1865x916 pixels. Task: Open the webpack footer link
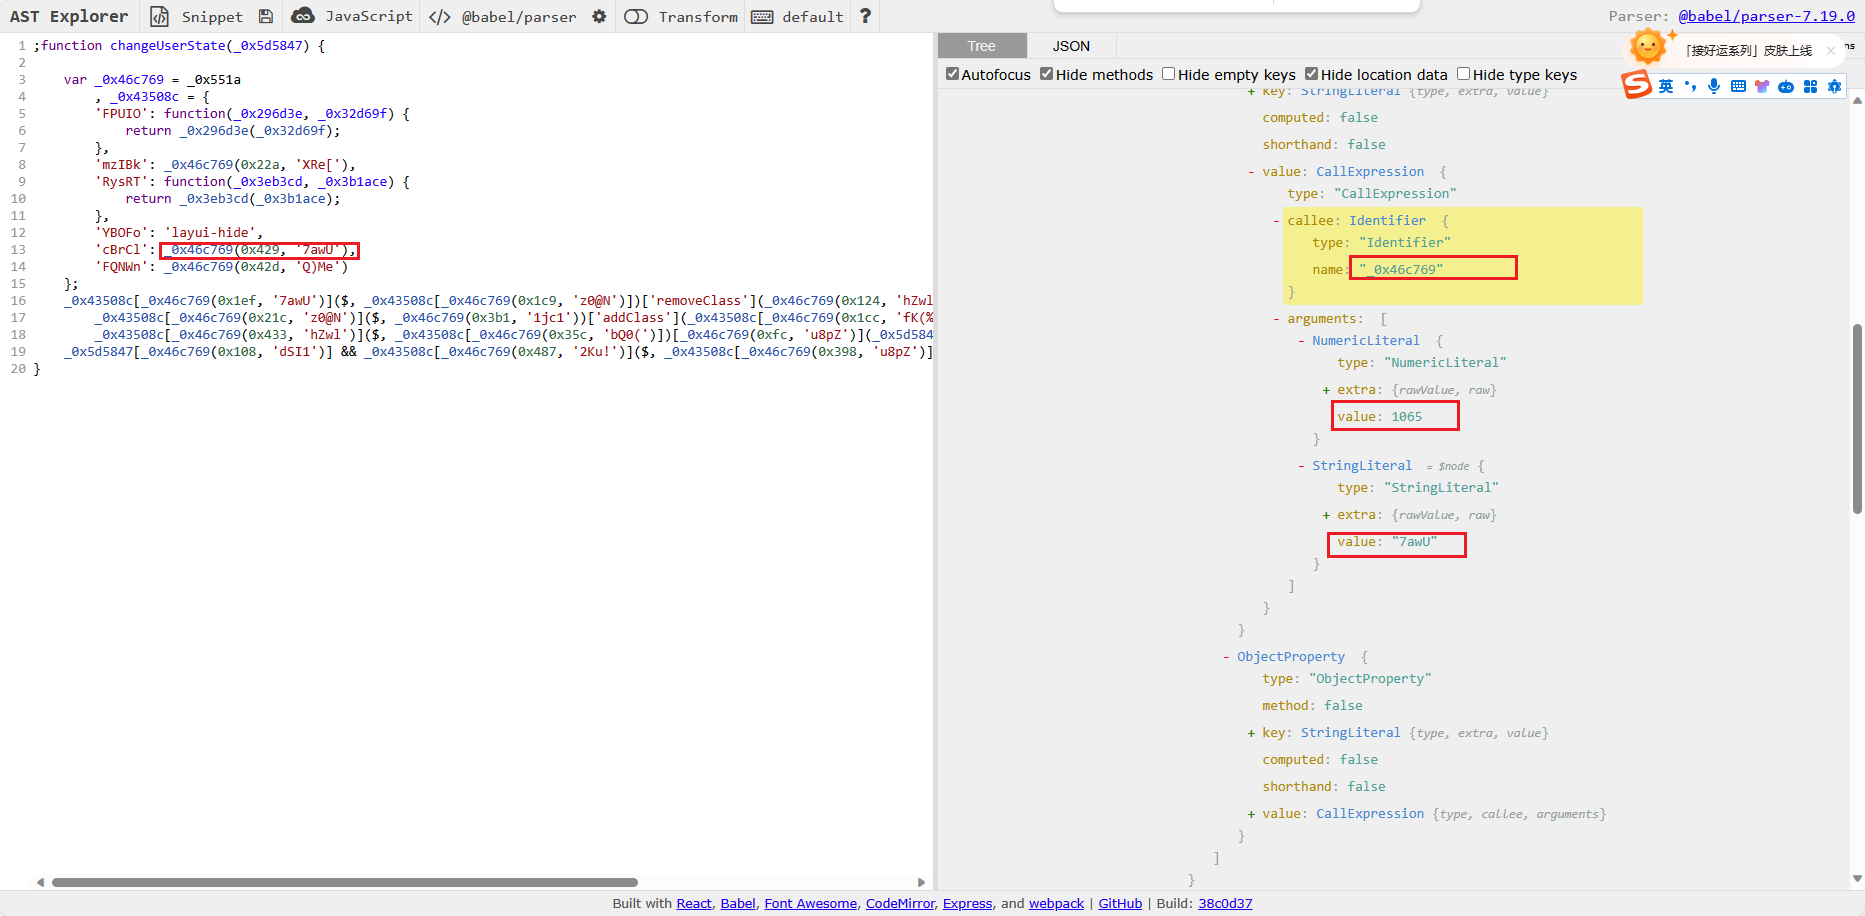pyautogui.click(x=1056, y=903)
